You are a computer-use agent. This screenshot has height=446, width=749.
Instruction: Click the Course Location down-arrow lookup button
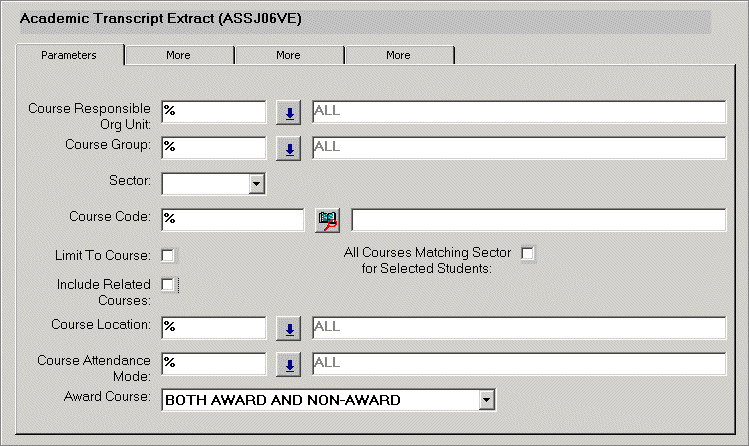289,329
